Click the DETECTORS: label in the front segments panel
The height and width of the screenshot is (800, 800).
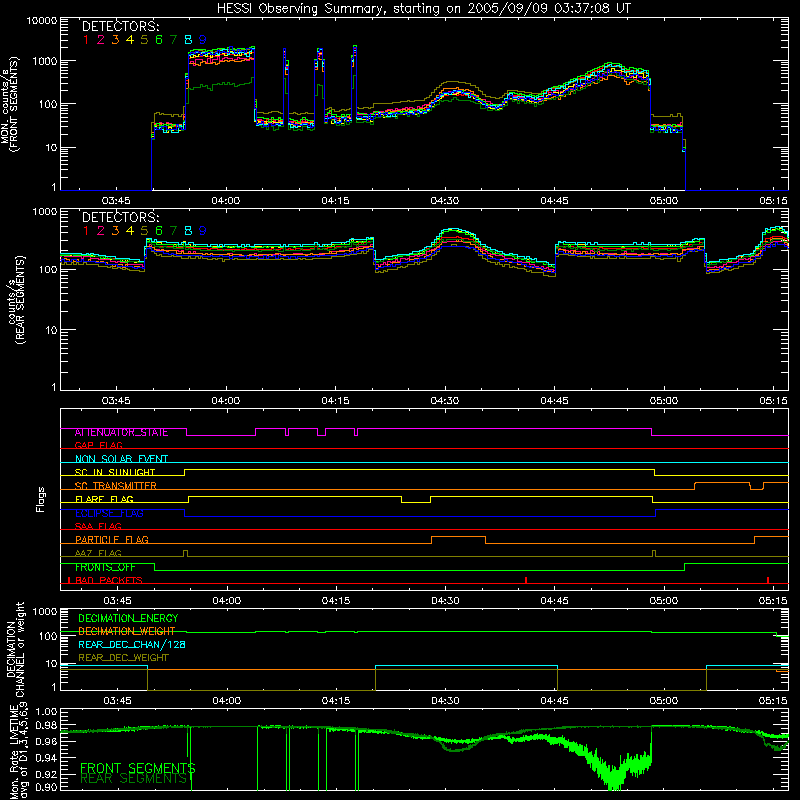(120, 27)
